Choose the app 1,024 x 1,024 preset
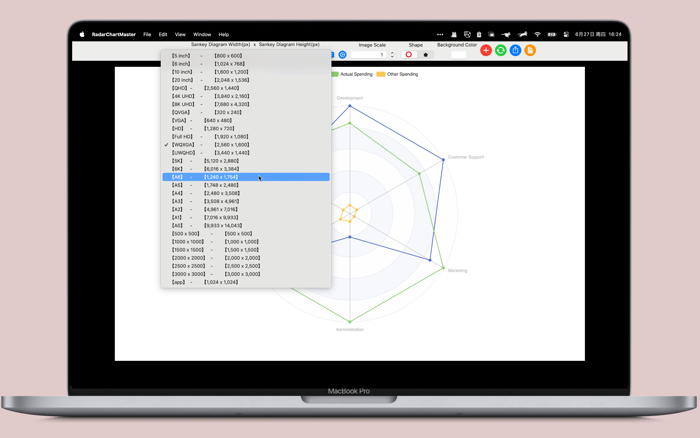Image resolution: width=700 pixels, height=438 pixels. click(246, 282)
